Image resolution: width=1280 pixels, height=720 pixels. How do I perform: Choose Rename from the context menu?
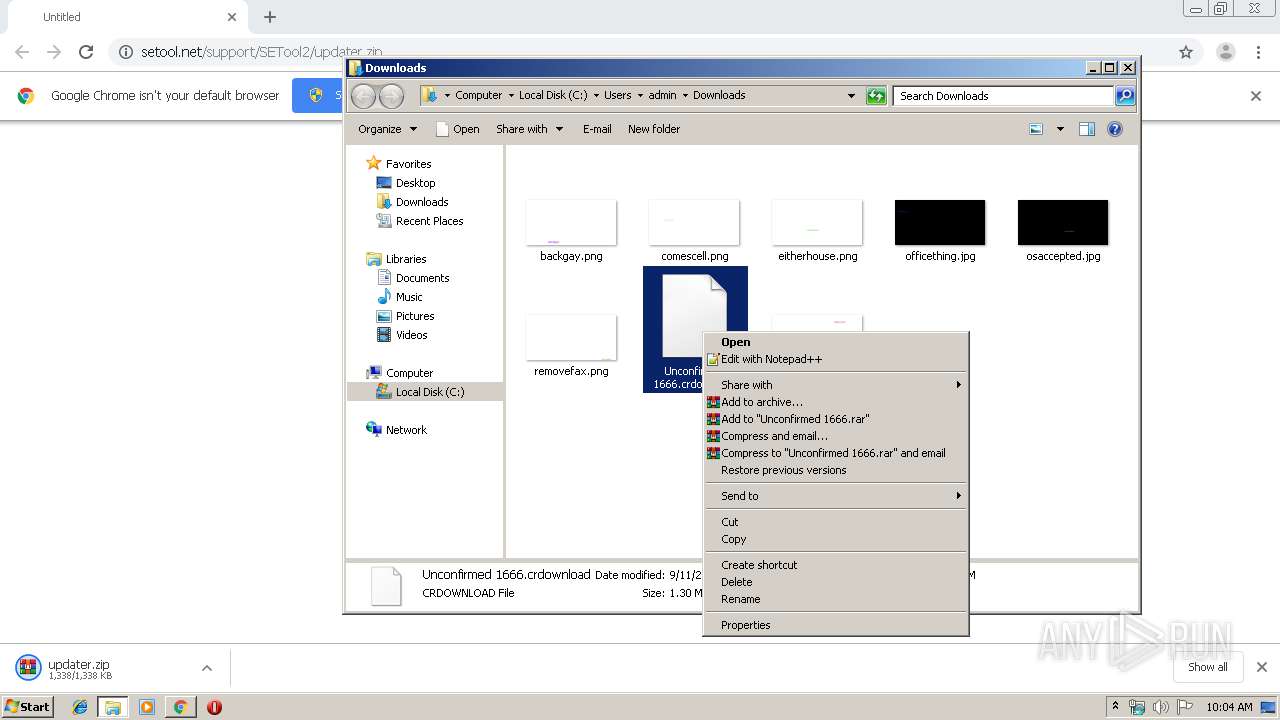[836, 599]
